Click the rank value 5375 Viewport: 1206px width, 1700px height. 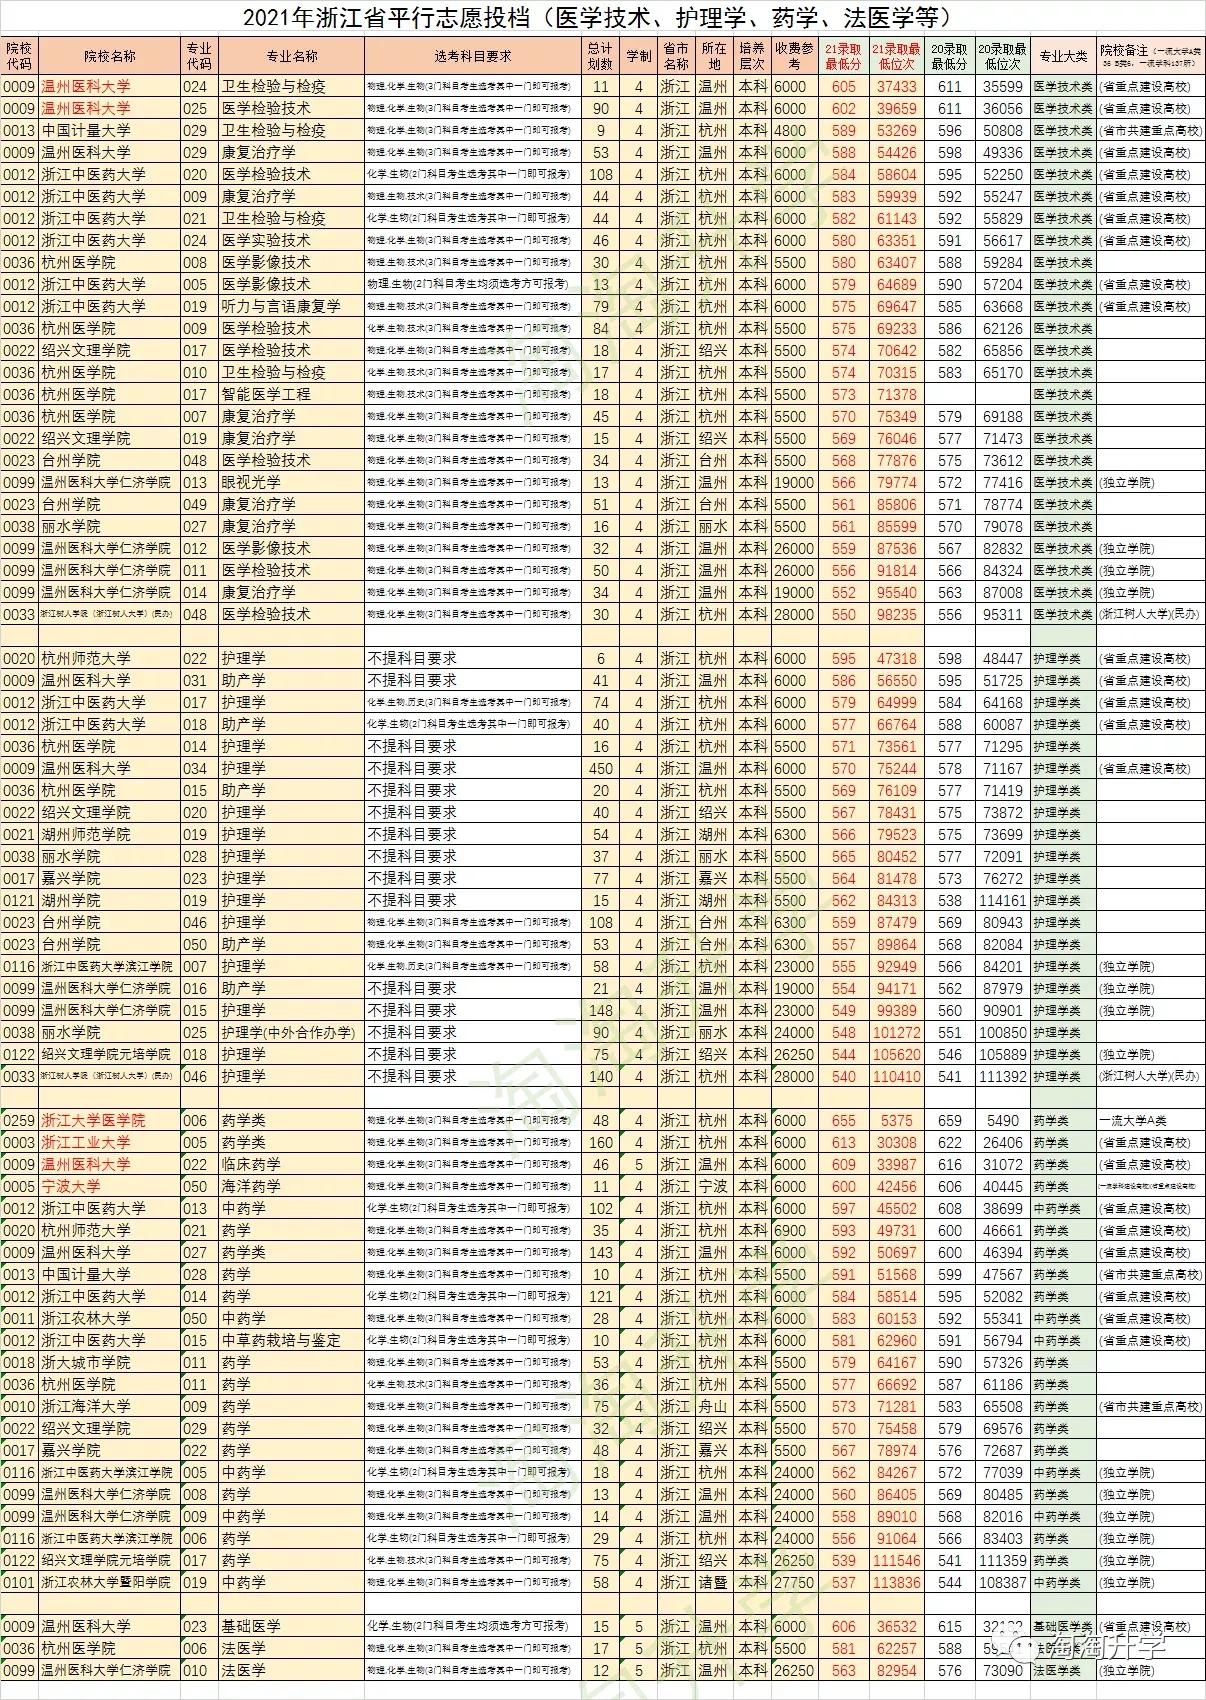coord(897,1120)
